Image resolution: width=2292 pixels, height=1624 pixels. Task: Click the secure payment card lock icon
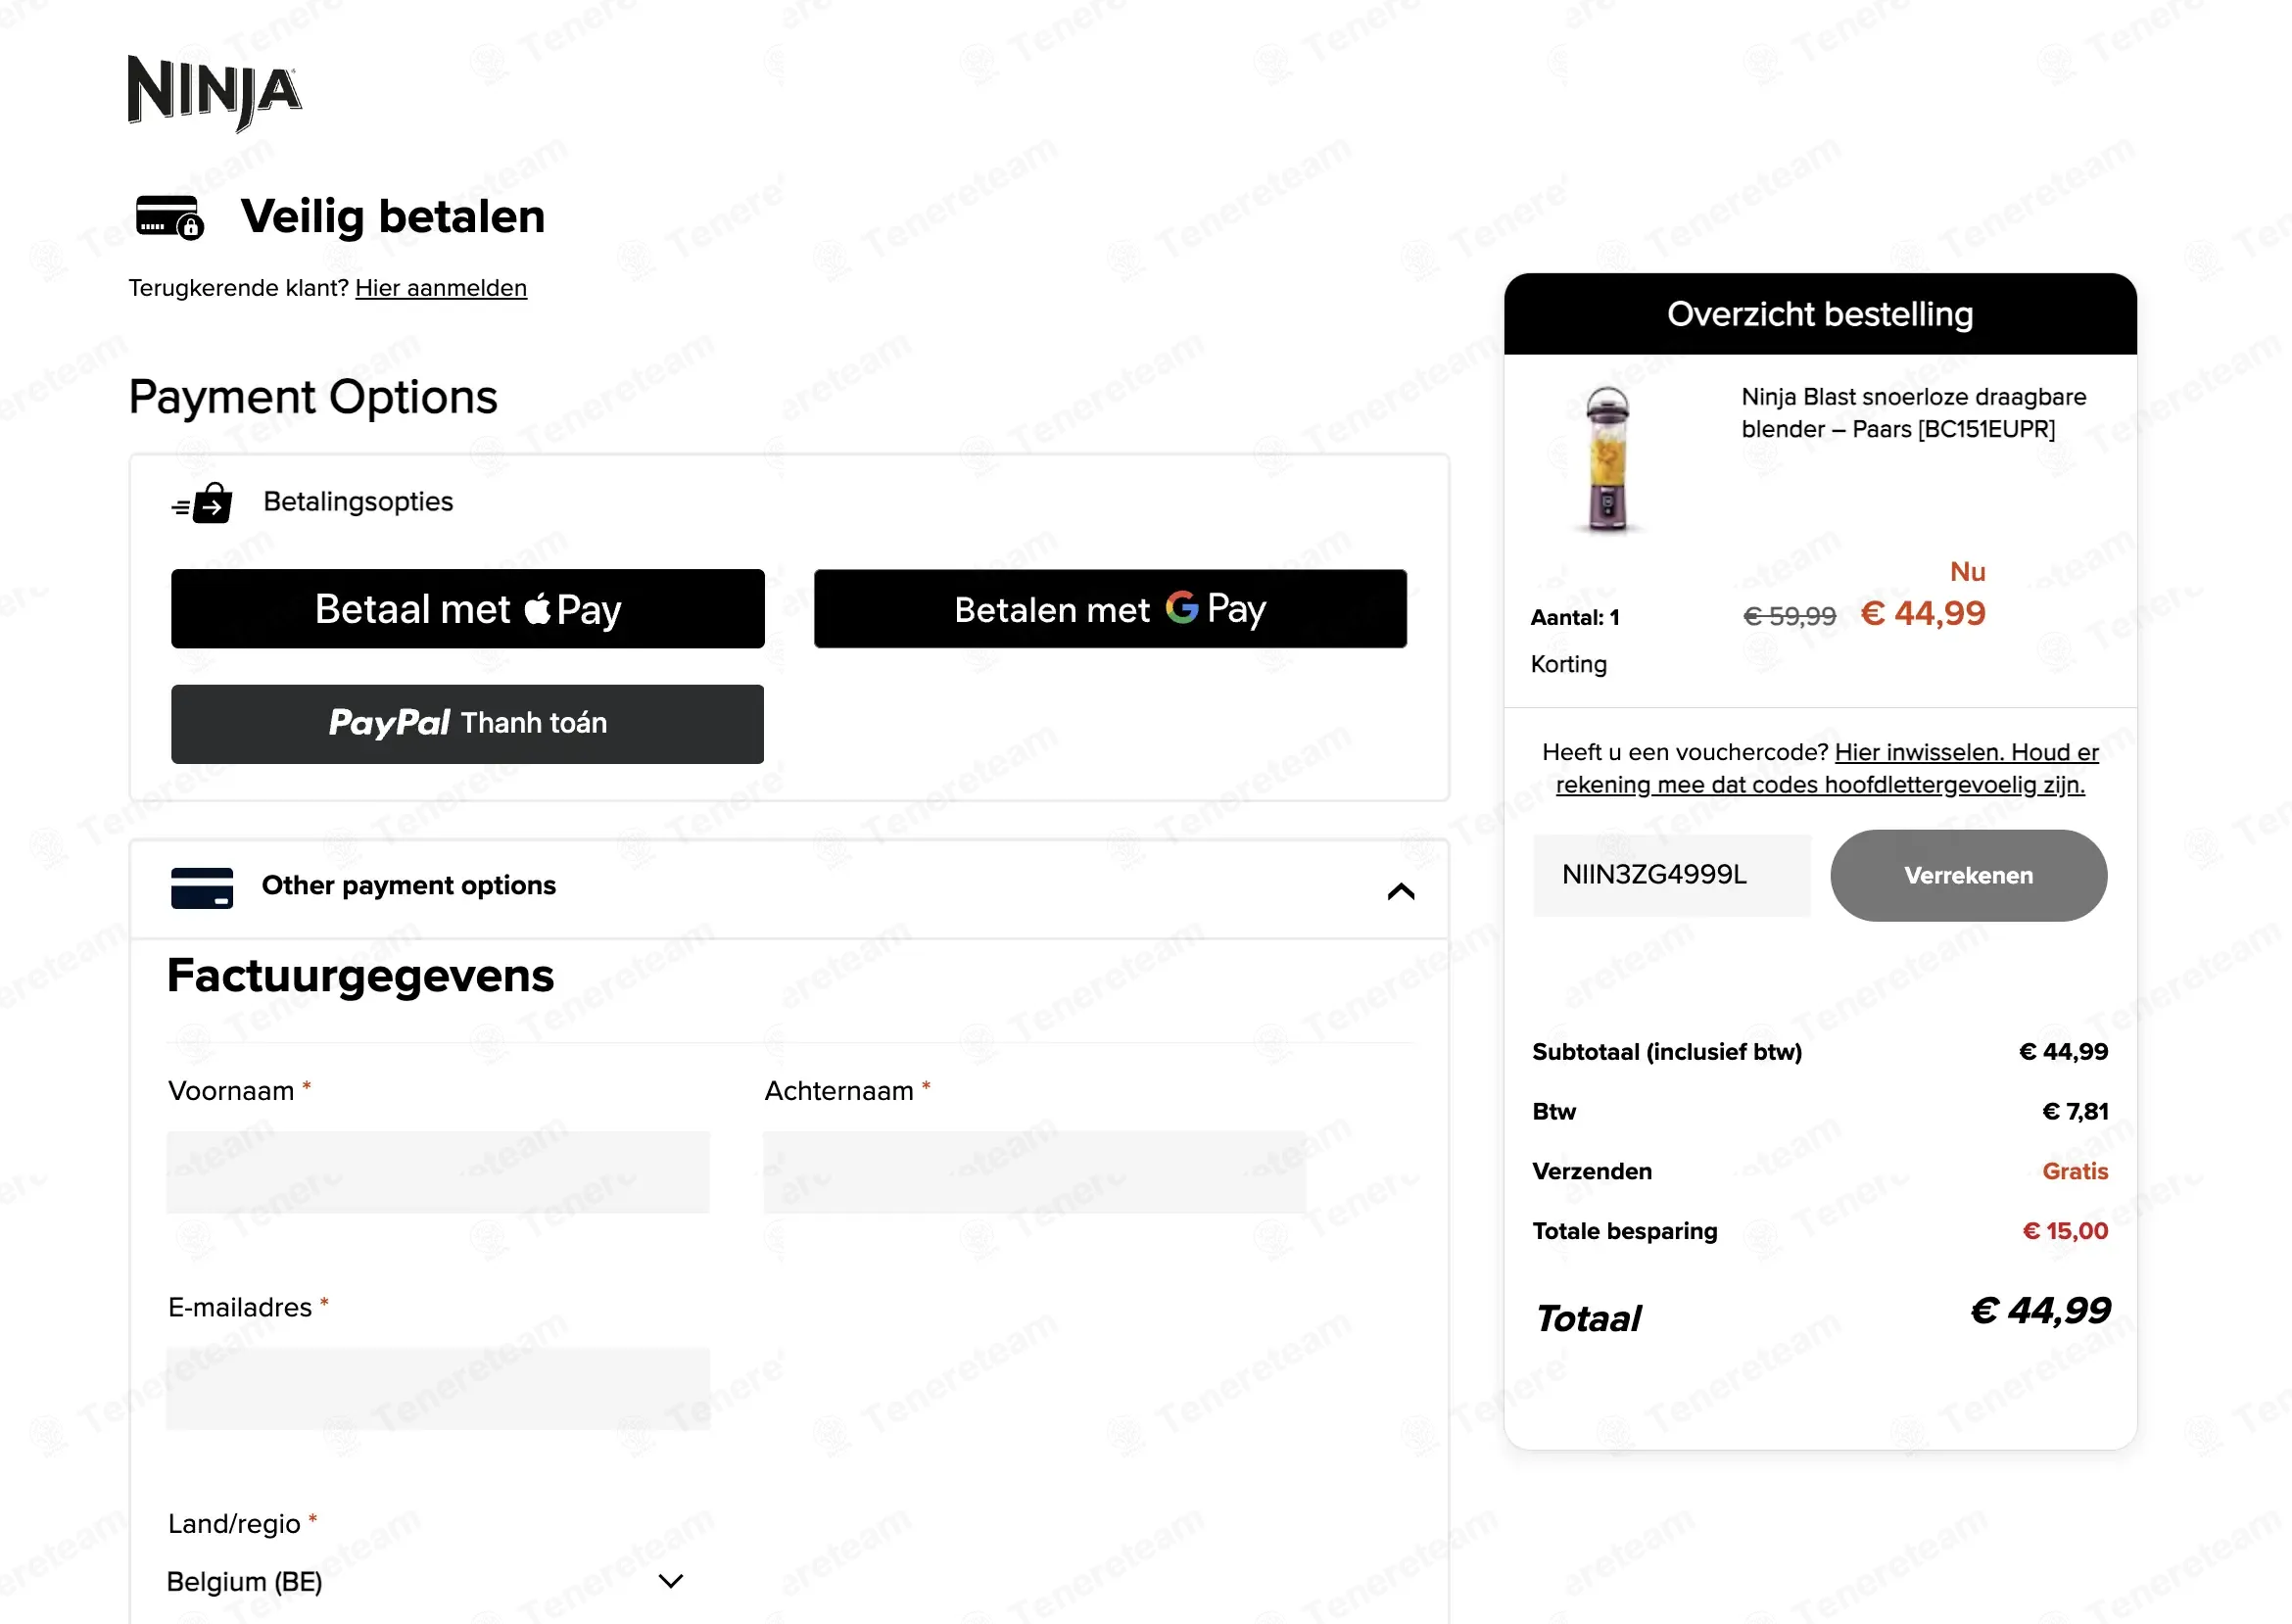(x=169, y=217)
